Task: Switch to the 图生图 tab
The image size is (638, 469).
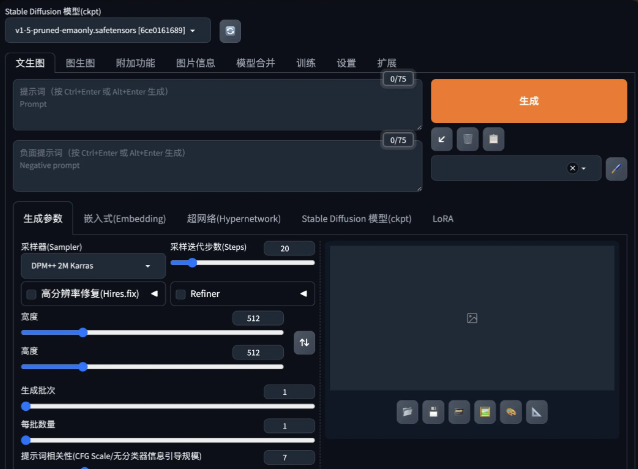Action: [80, 63]
